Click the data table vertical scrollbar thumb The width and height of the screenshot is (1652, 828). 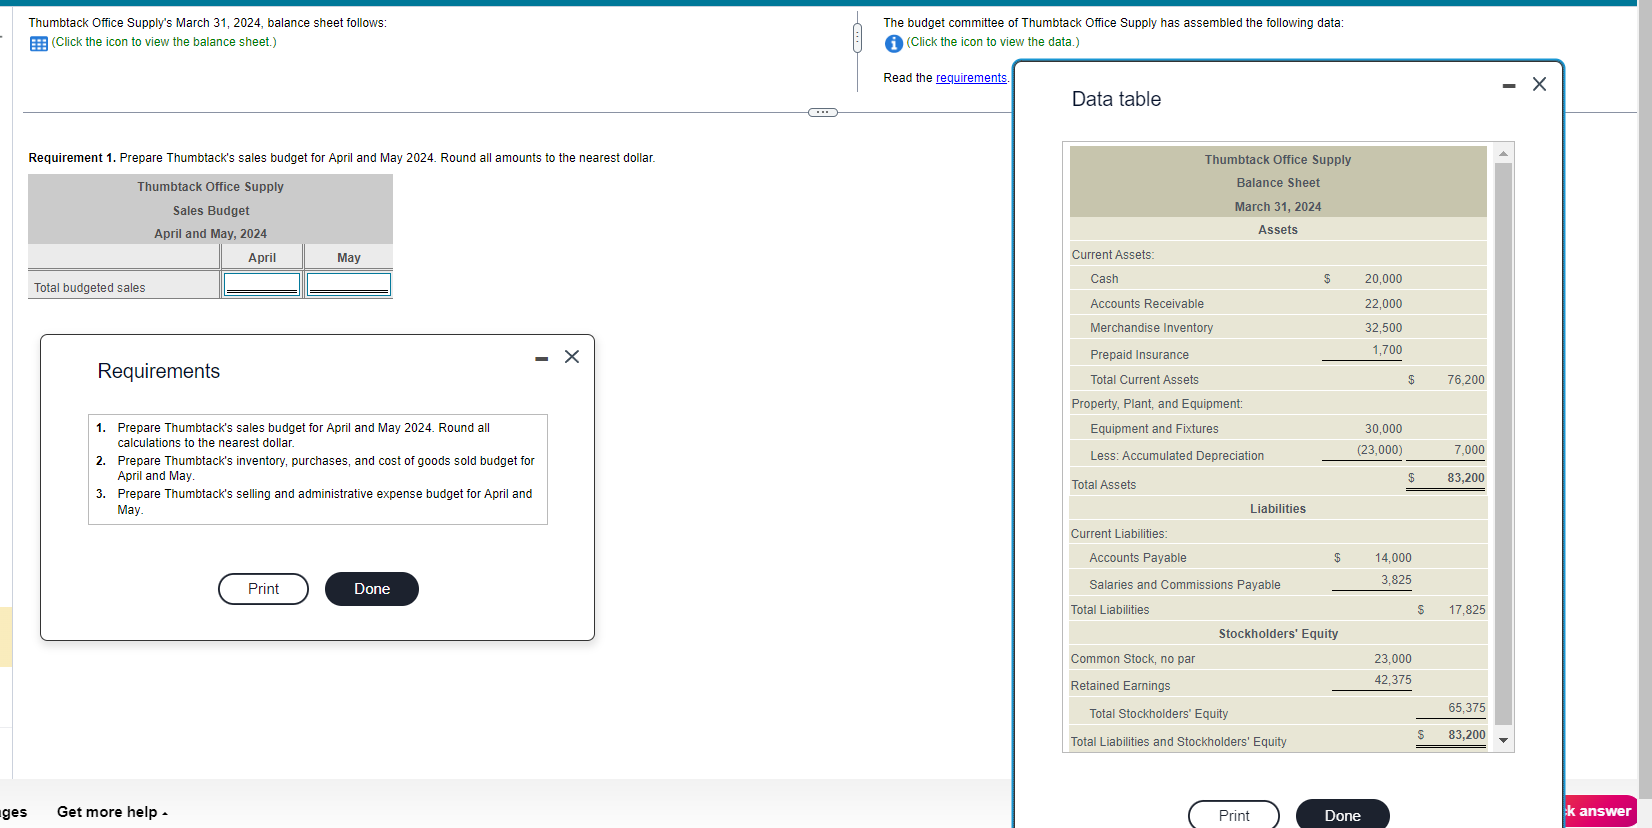click(1503, 443)
